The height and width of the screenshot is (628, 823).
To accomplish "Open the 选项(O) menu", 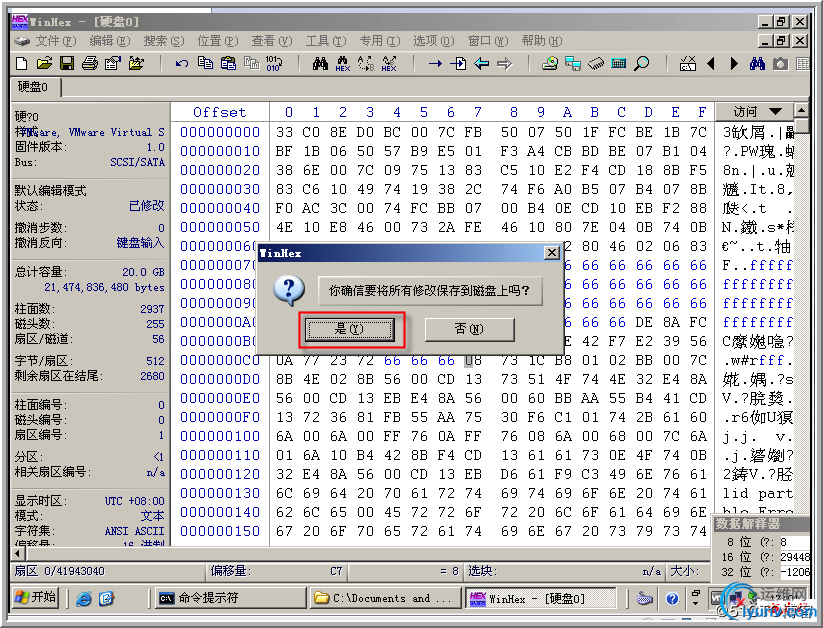I will [x=434, y=41].
